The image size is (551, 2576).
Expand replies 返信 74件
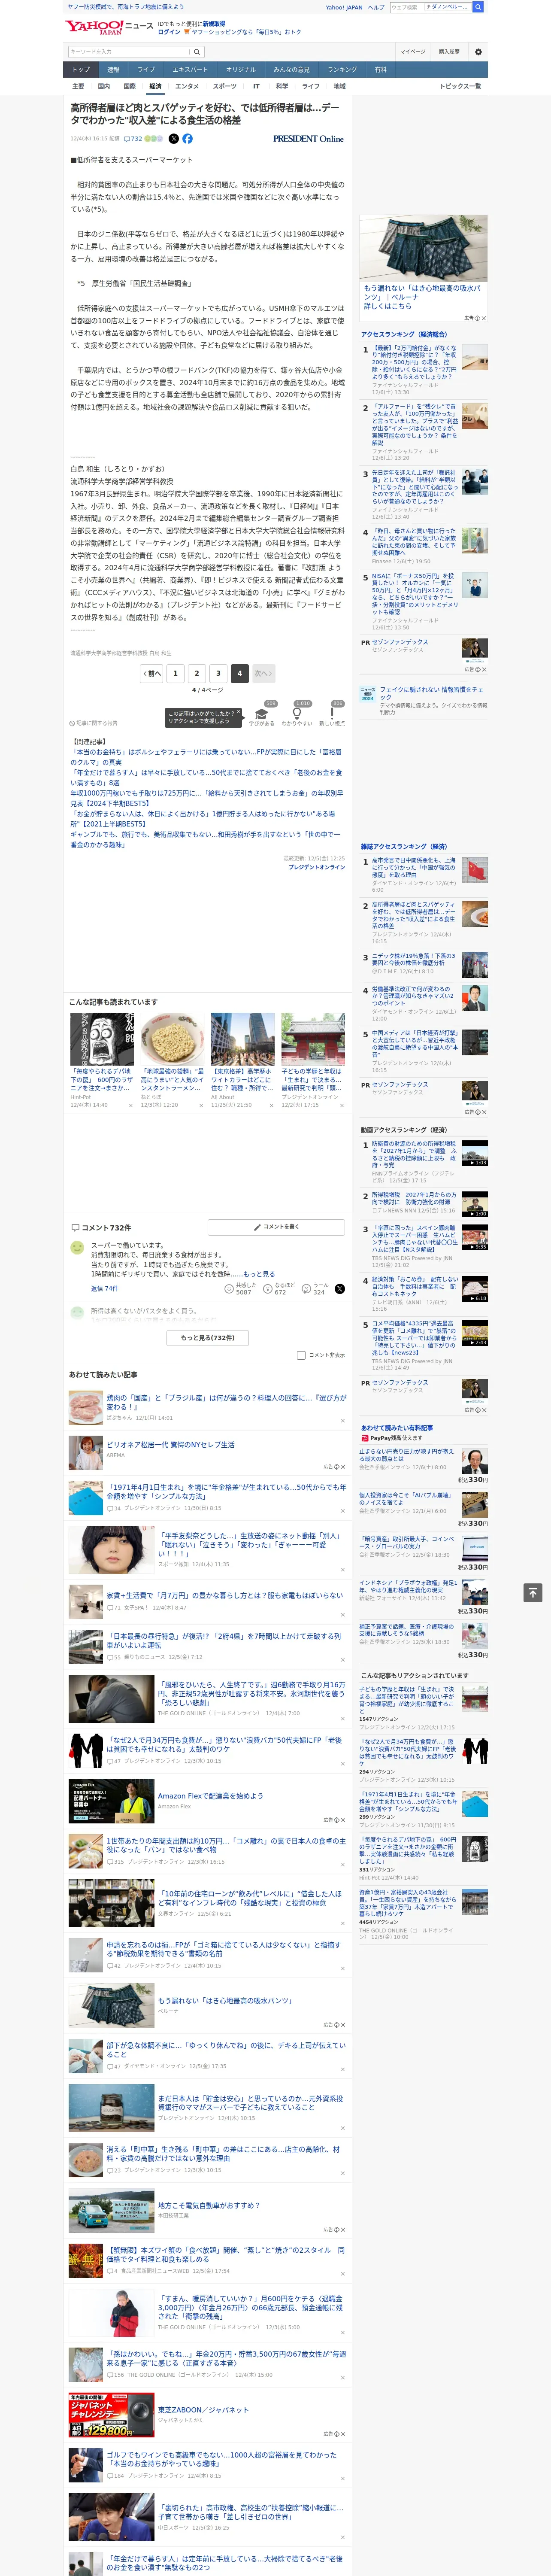(104, 1288)
